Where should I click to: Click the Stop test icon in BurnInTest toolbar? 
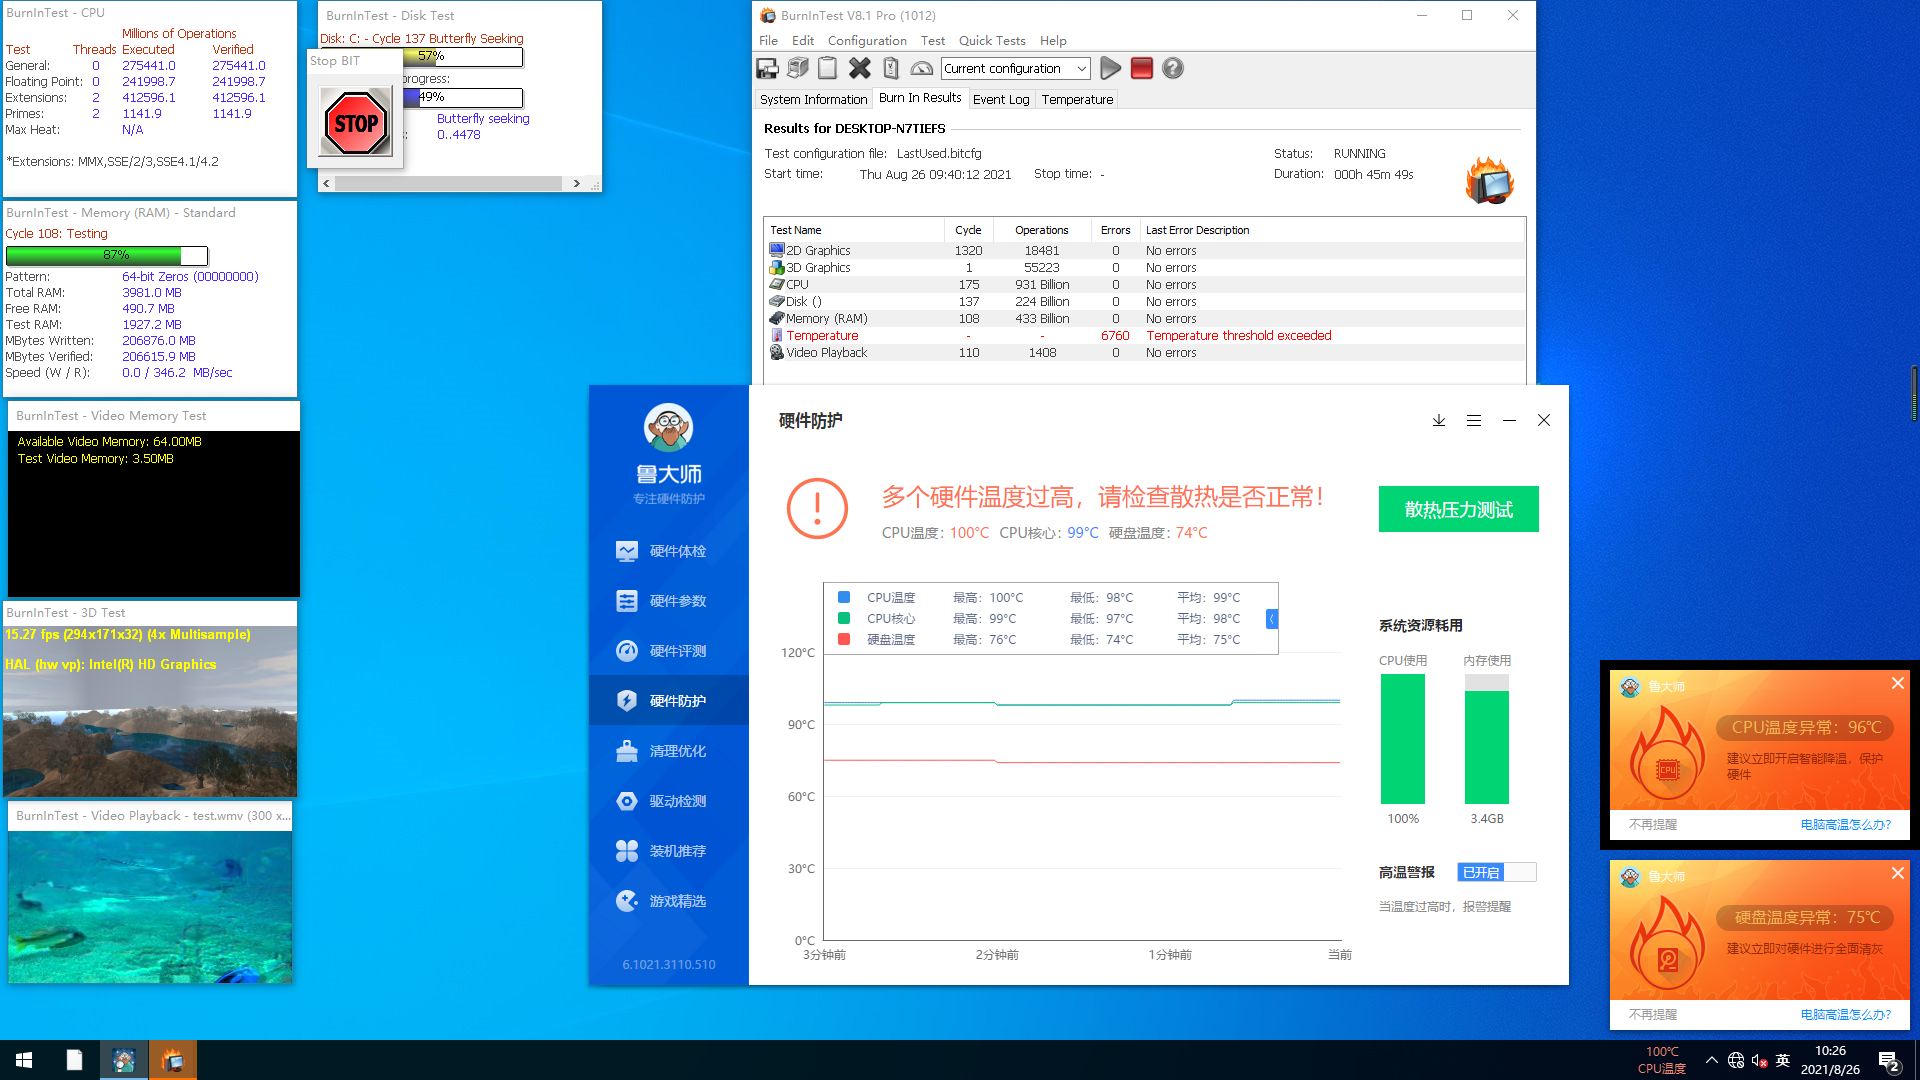click(x=1142, y=69)
